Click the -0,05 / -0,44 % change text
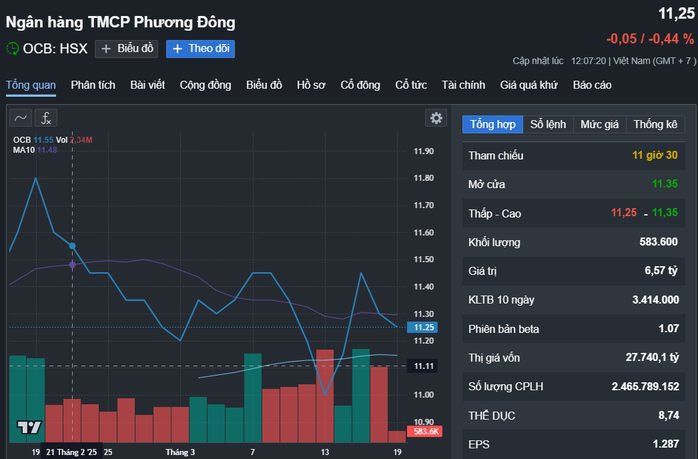 [x=650, y=39]
